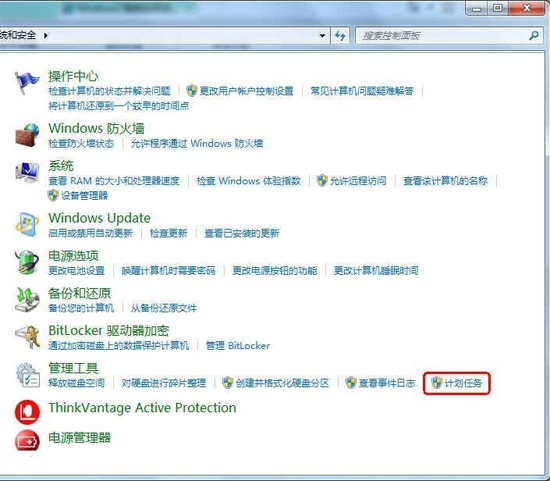This screenshot has width=550, height=481.
Task: Click the shield icon beside 计划任务
Action: [437, 382]
